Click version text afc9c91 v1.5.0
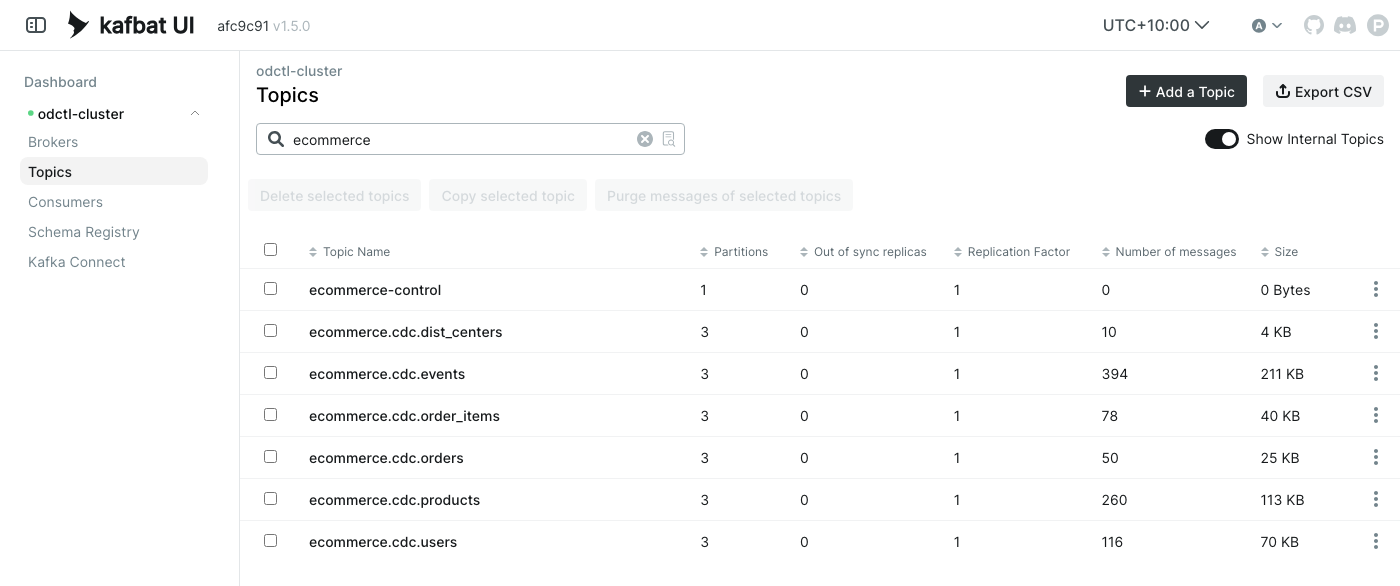This screenshot has height=586, width=1400. [x=264, y=26]
